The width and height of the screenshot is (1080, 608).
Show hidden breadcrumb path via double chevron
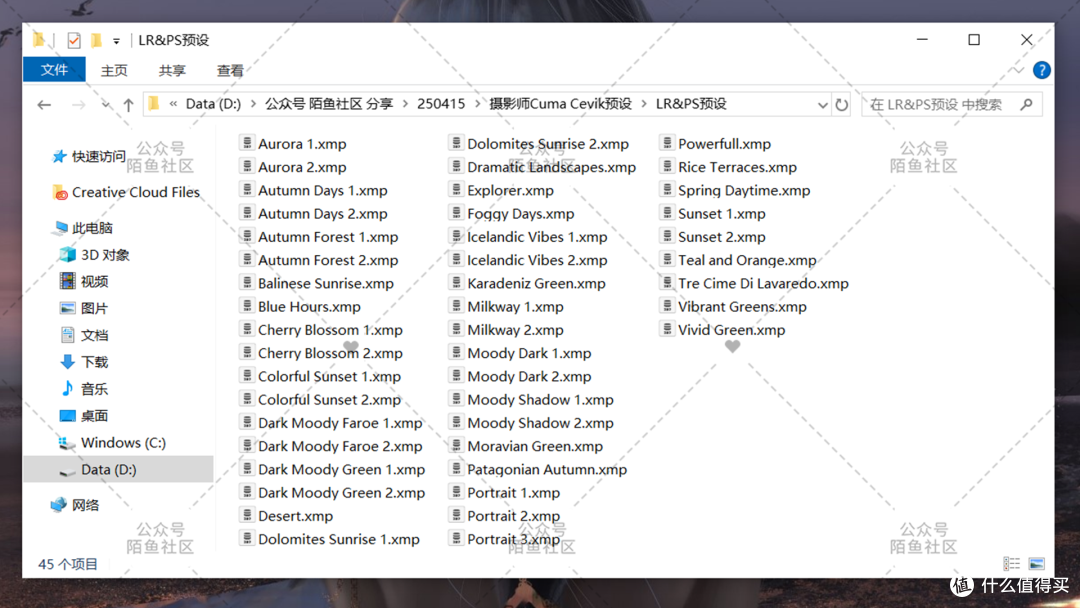[x=173, y=104]
